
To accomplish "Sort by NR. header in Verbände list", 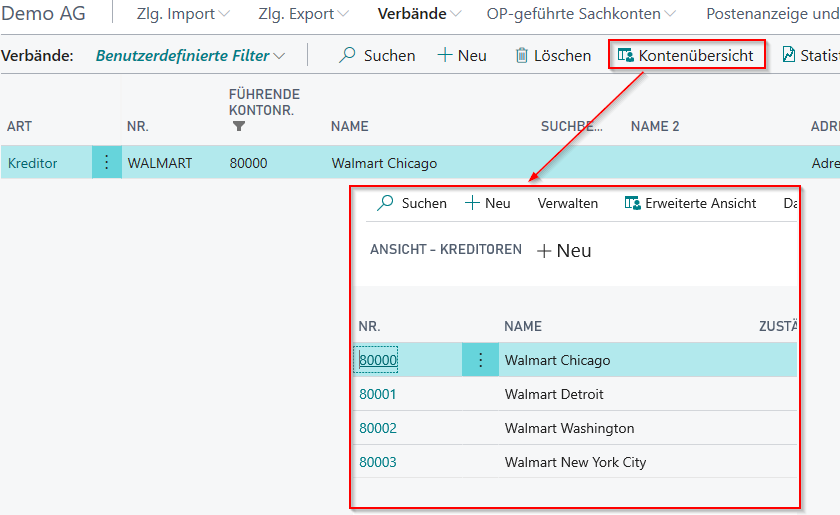I will 138,126.
